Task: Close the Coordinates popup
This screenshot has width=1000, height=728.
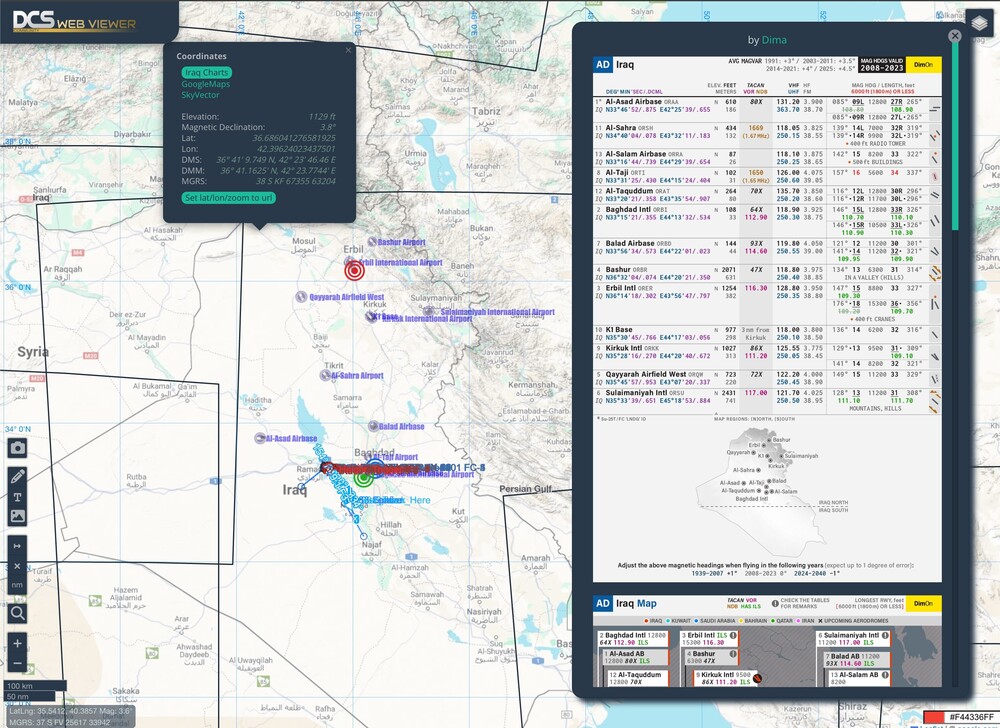Action: pos(348,50)
